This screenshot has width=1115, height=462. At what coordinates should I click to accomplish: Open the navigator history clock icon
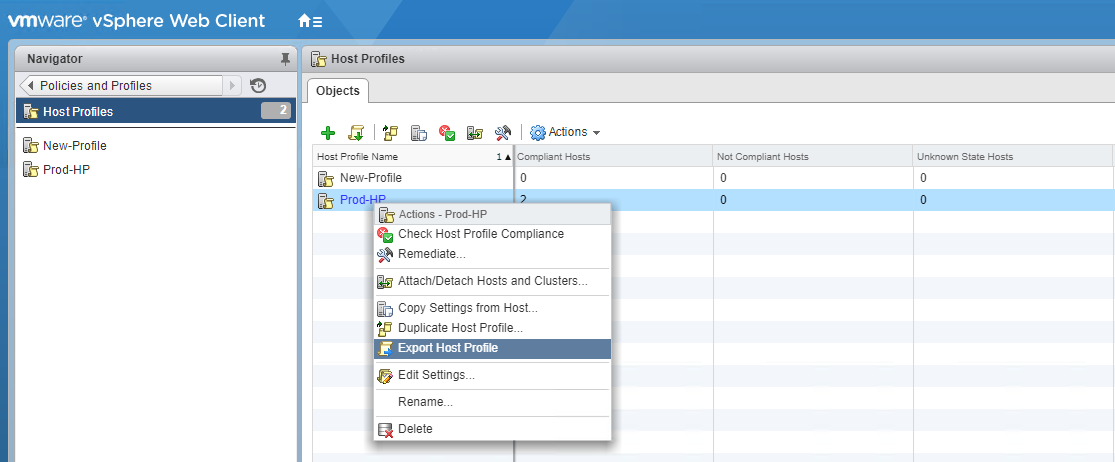point(258,86)
